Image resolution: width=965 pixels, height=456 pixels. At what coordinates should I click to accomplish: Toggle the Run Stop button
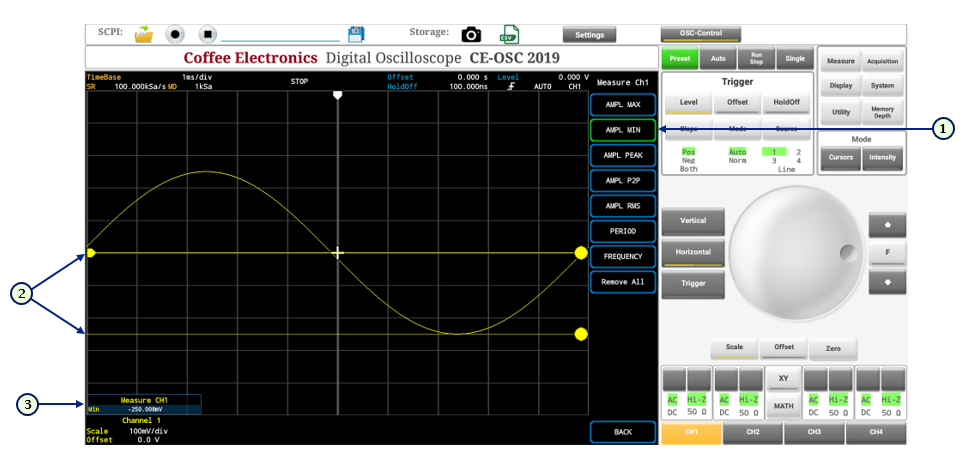tap(757, 58)
